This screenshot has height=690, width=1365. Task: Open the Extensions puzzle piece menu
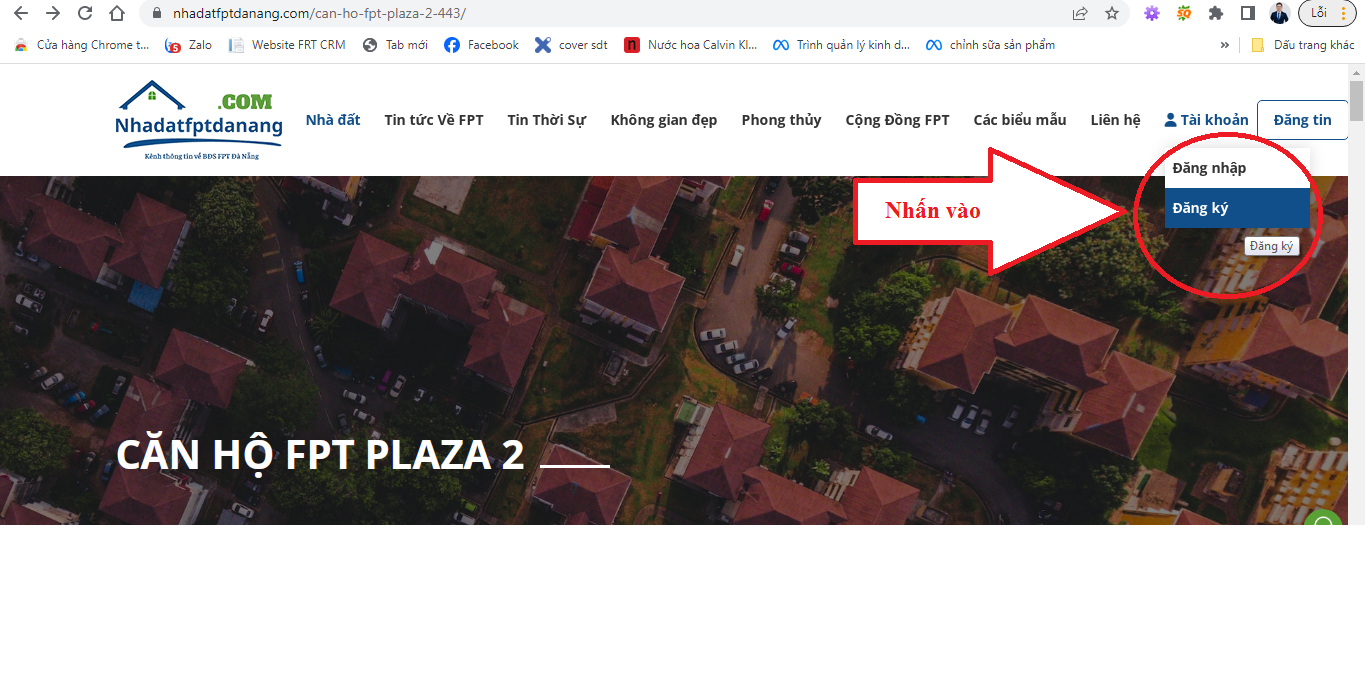click(x=1216, y=14)
